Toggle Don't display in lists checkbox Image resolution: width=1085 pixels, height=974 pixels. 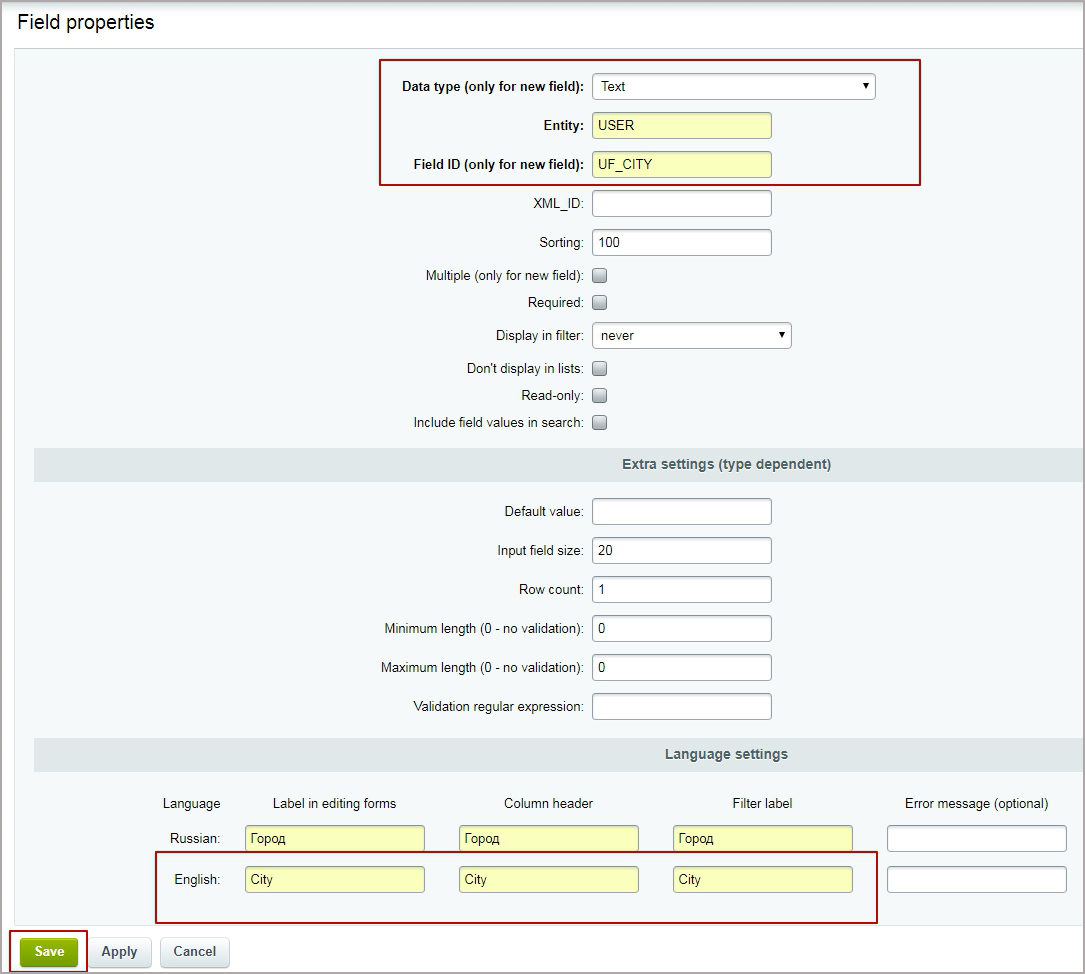coord(600,368)
